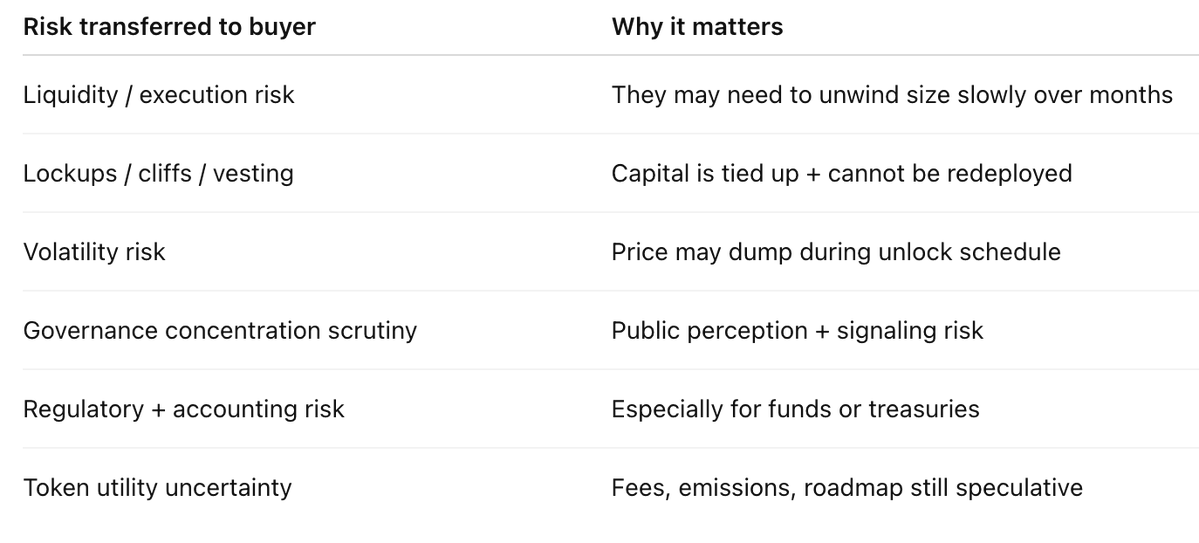Click "Especially for funds or treasuries" cell

click(x=795, y=409)
